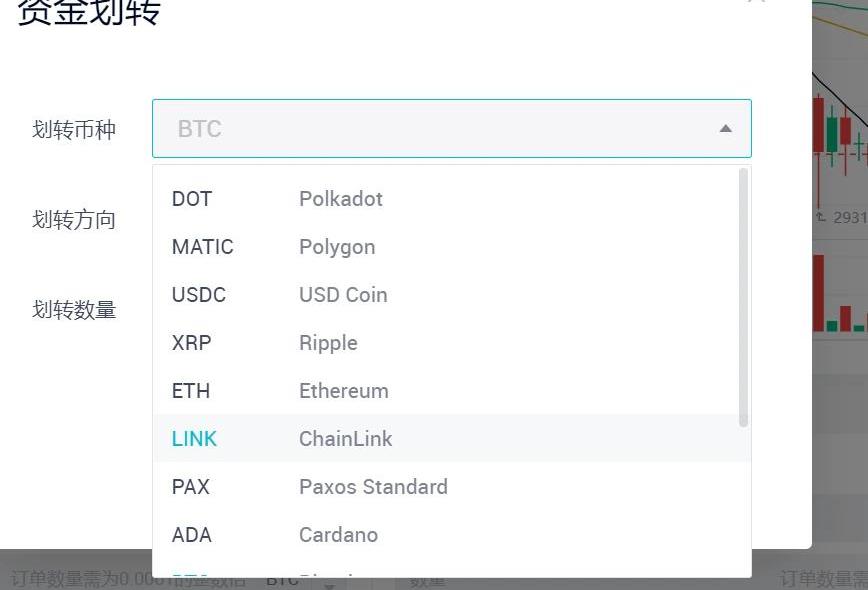Open the BTC unit dropdown below the dialog
Image resolution: width=868 pixels, height=590 pixels.
pyautogui.click(x=328, y=582)
